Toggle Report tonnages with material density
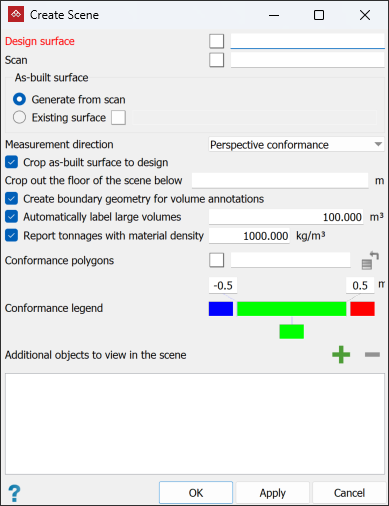The image size is (389, 506). pyautogui.click(x=12, y=236)
